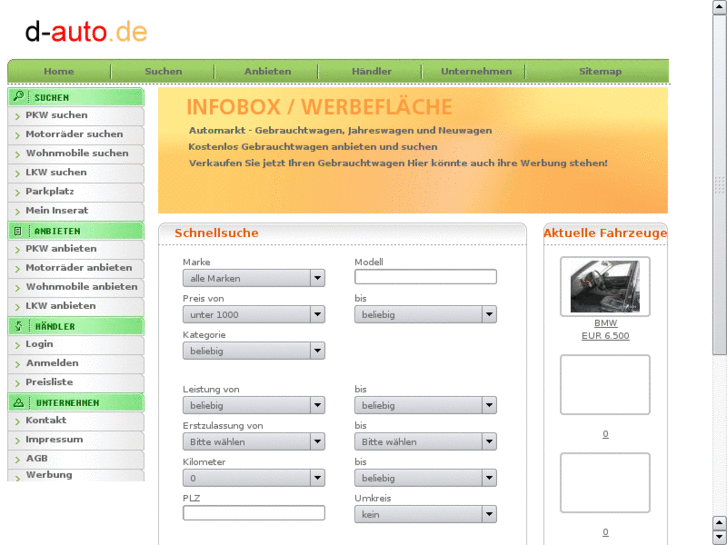The image size is (727, 545).
Task: Open Suchen in the top navigation bar
Action: (163, 71)
